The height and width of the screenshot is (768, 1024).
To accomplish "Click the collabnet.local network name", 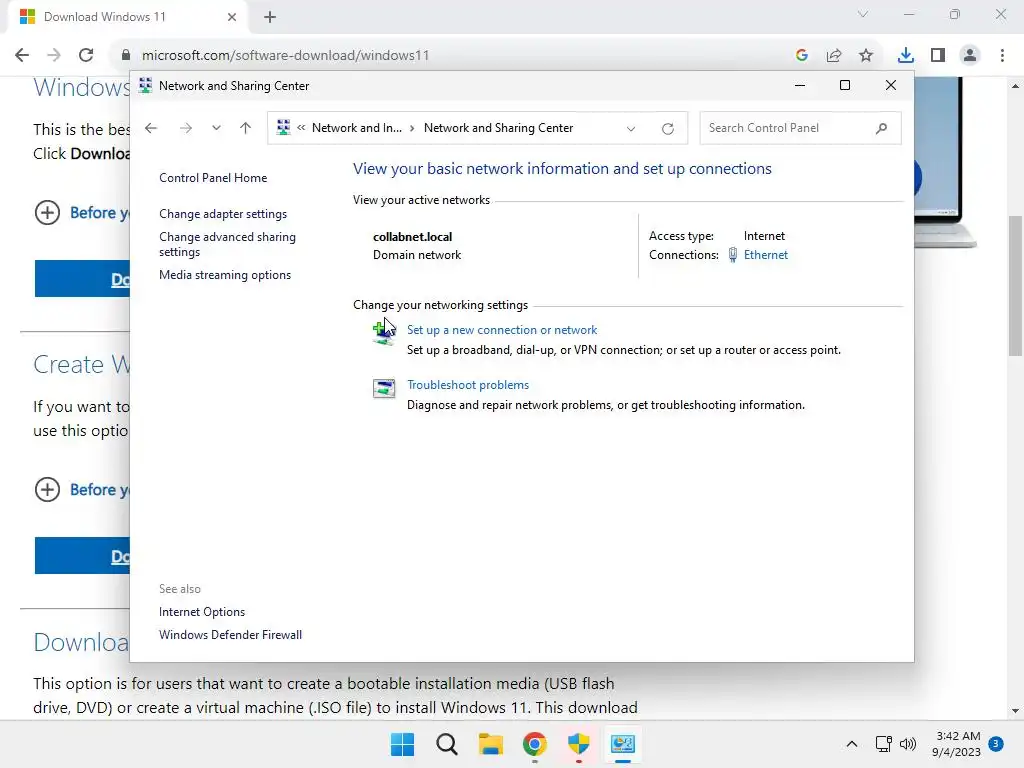I will click(412, 237).
